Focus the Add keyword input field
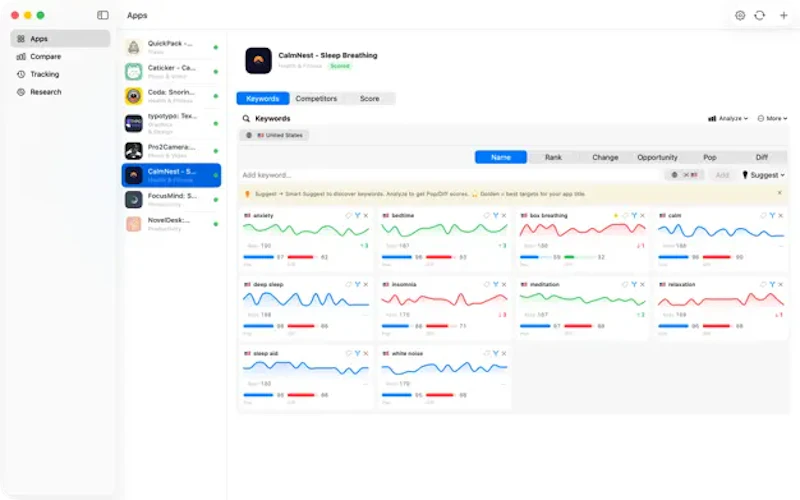Screen dimensions: 800x500 tap(450, 175)
